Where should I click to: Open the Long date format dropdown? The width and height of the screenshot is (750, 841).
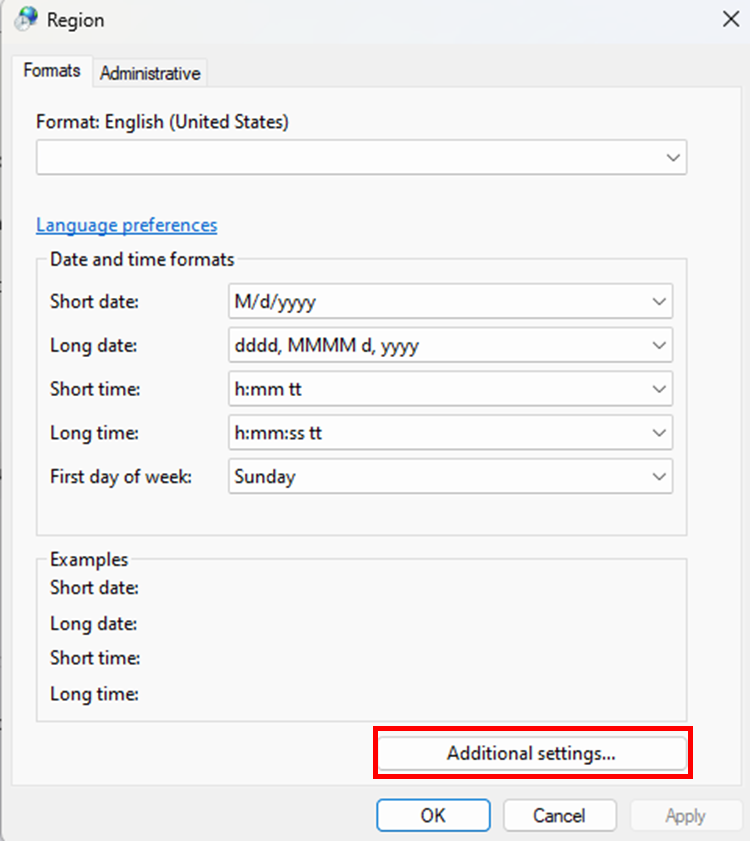[x=450, y=345]
